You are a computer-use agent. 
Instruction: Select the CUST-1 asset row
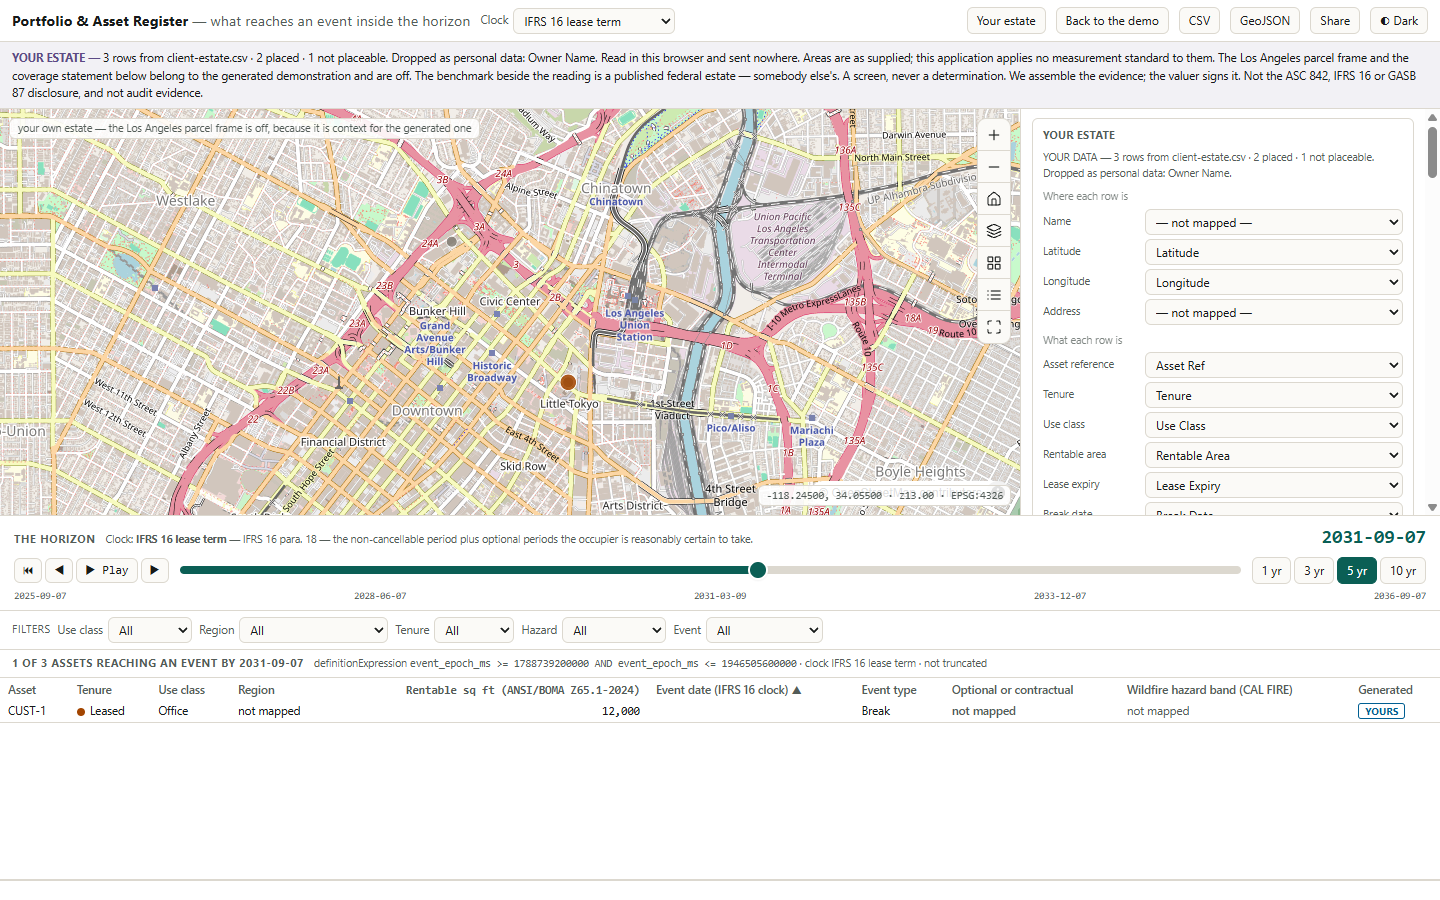click(x=720, y=711)
